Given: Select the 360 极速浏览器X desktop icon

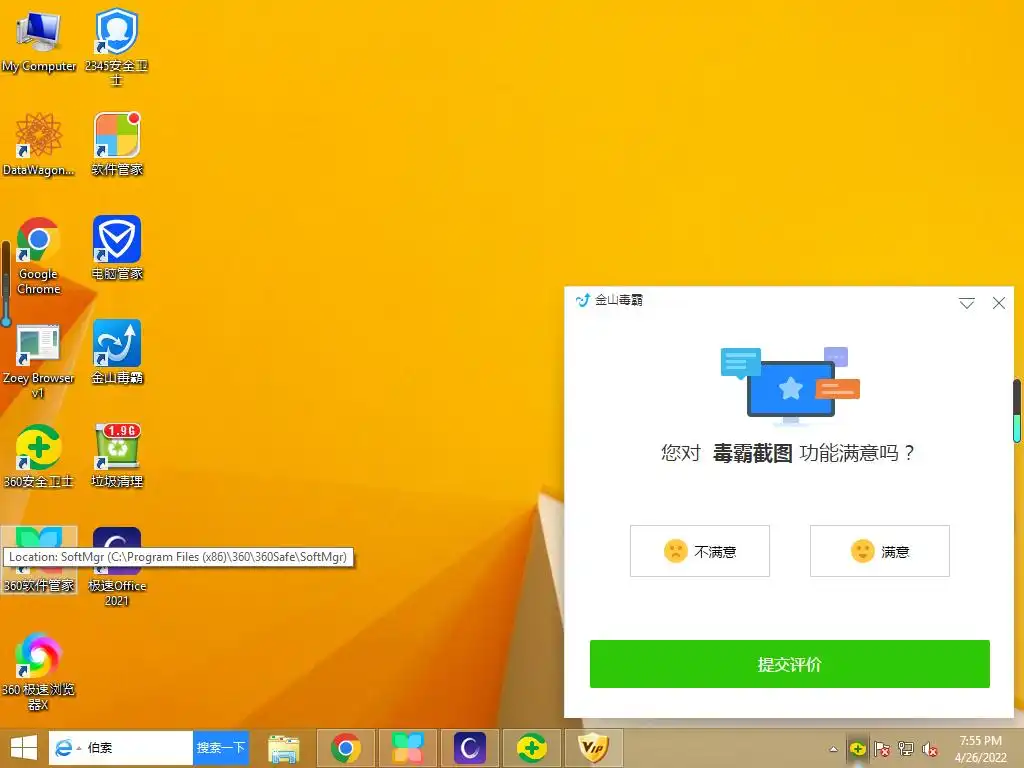Looking at the screenshot, I should click(x=39, y=671).
